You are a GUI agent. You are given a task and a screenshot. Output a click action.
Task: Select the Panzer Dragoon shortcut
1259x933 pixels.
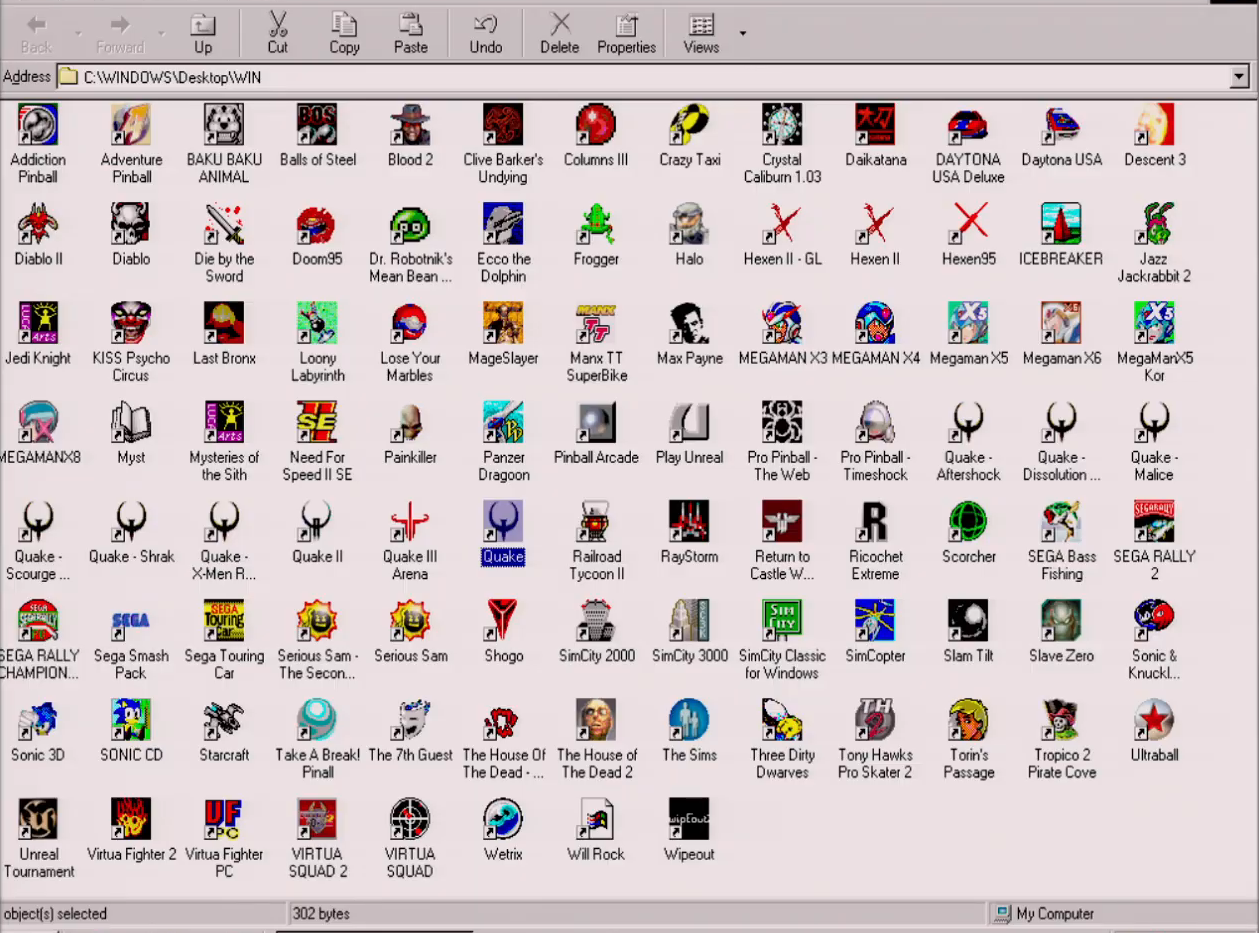point(503,422)
